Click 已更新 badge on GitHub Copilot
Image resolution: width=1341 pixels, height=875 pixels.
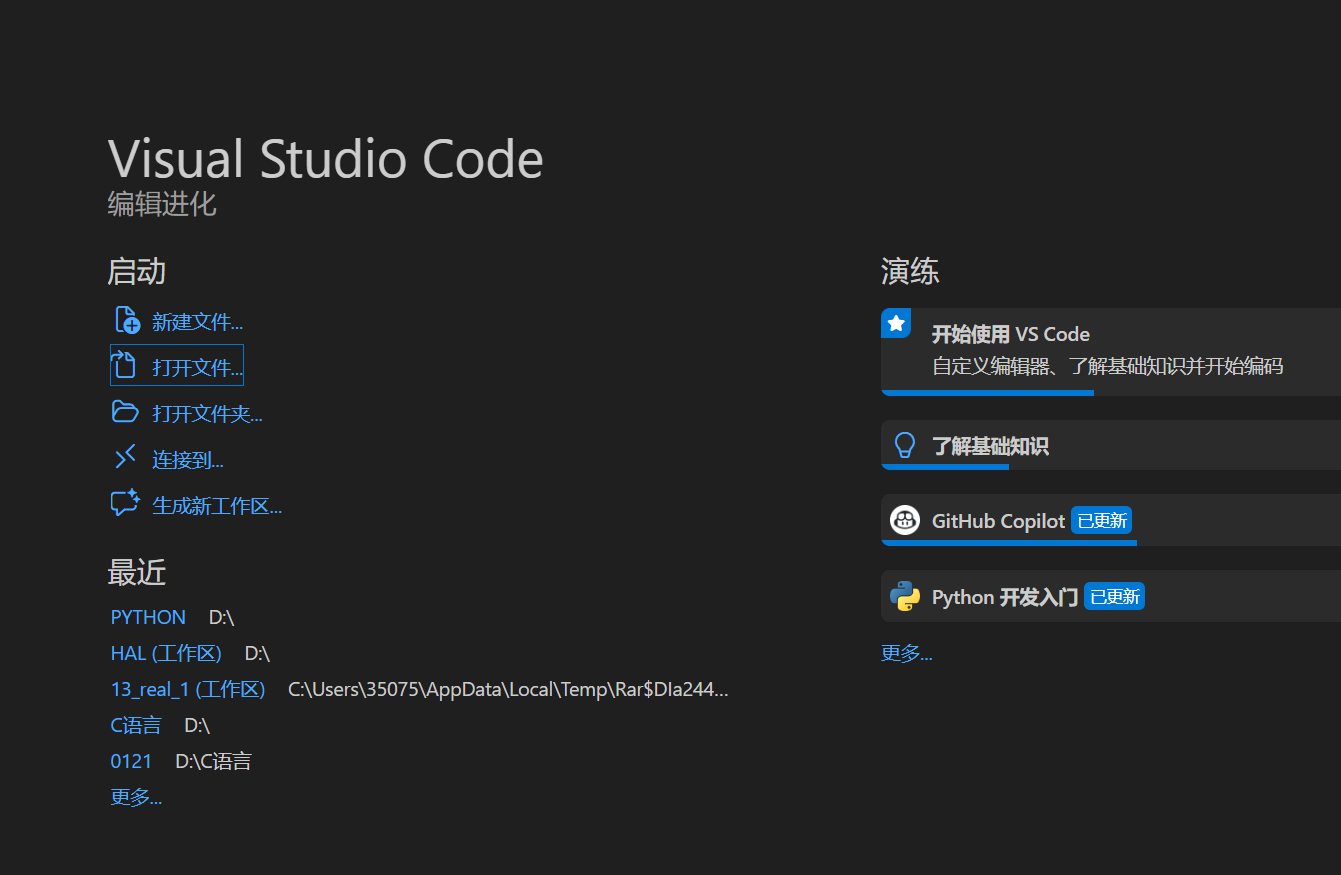(x=1101, y=520)
